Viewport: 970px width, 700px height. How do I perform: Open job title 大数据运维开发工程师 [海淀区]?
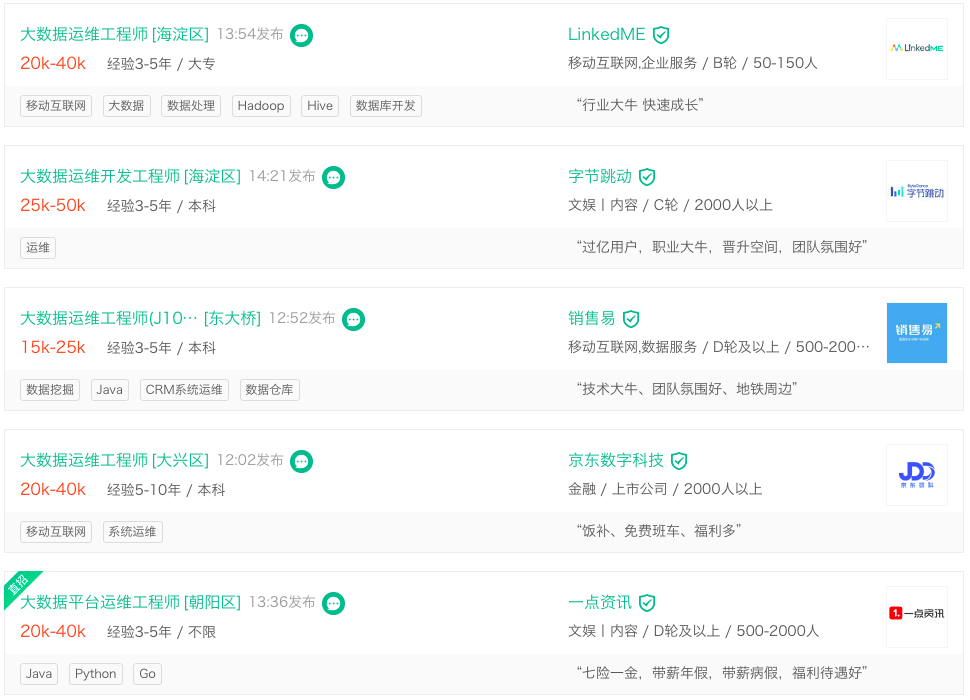[x=130, y=177]
